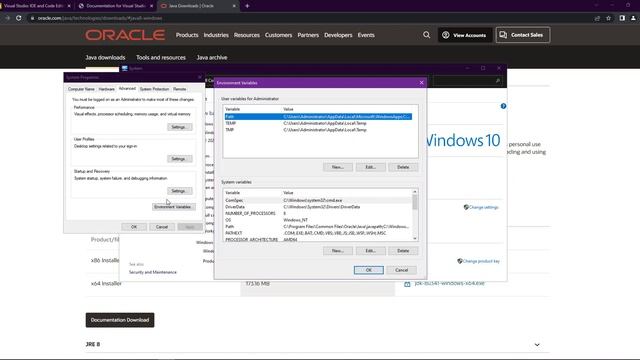Open the Events menu
The width and height of the screenshot is (640, 360).
click(366, 35)
